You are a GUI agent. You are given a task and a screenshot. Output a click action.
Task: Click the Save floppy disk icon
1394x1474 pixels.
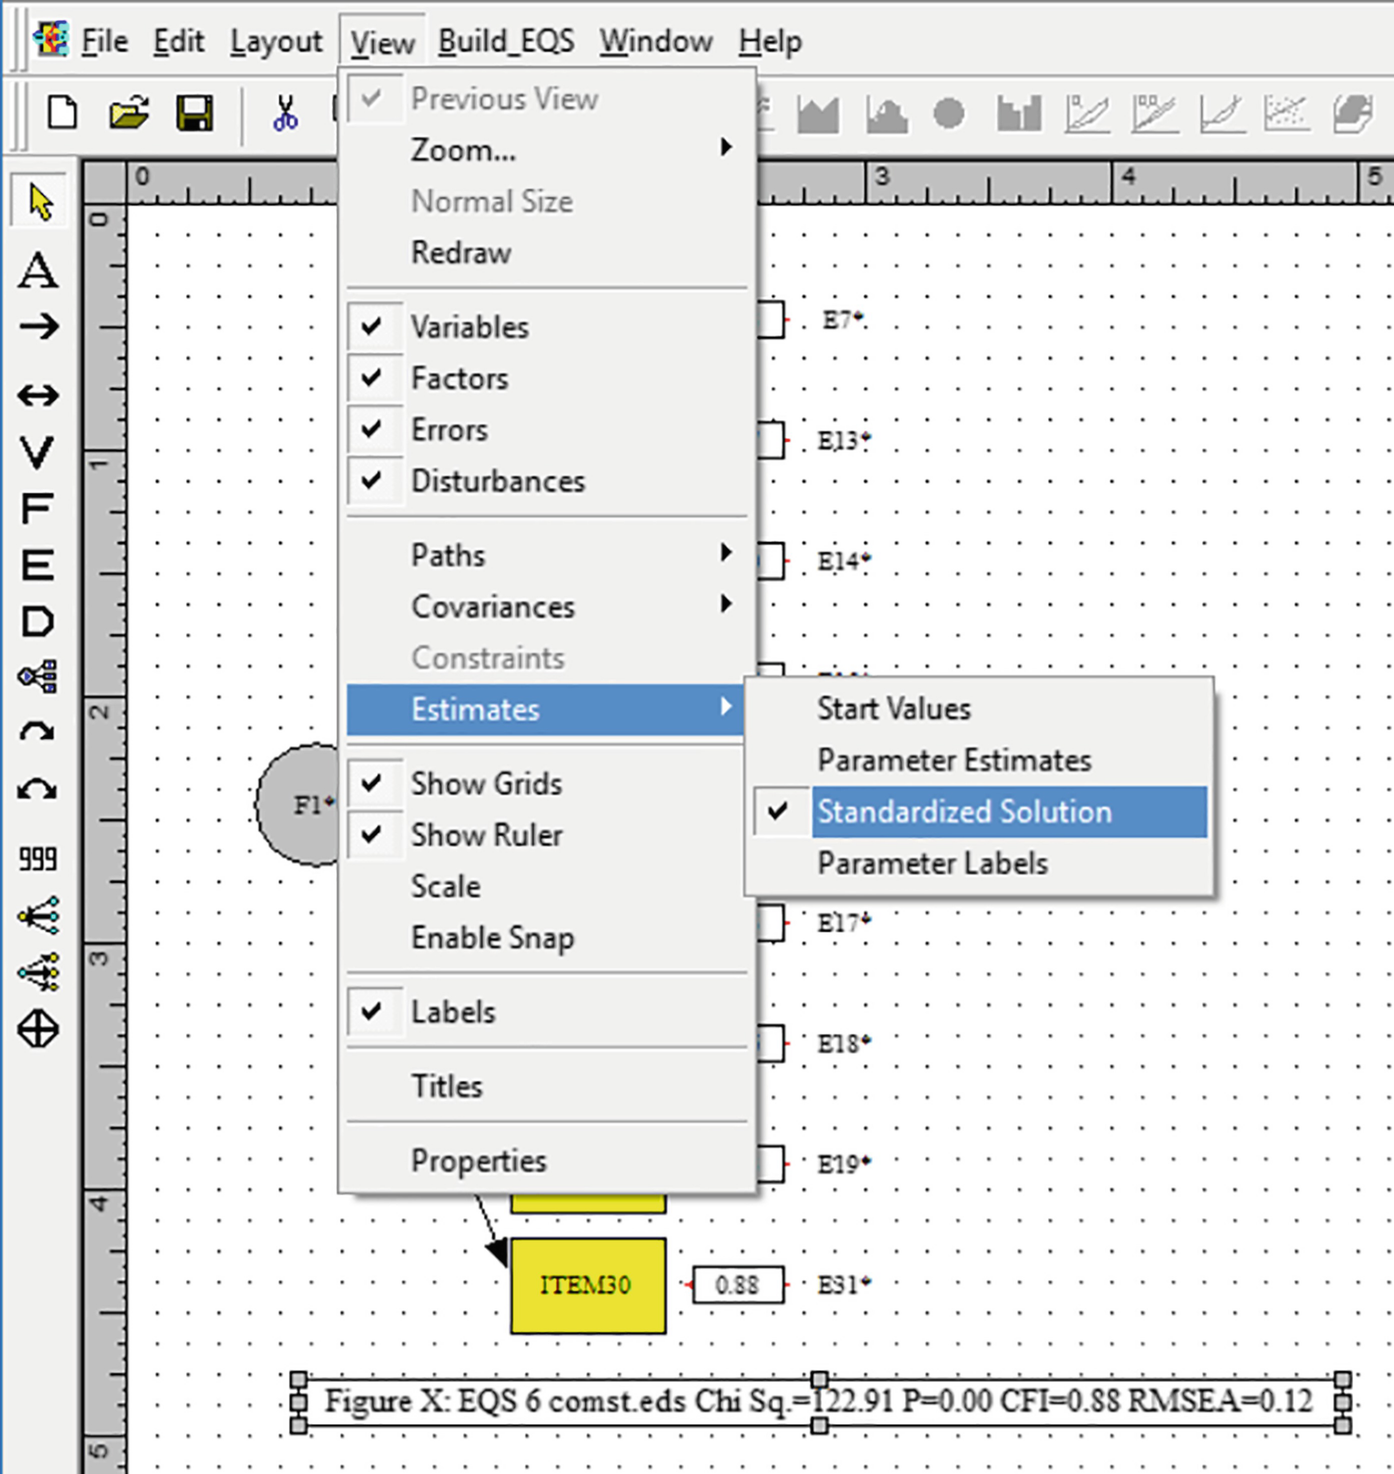(194, 113)
